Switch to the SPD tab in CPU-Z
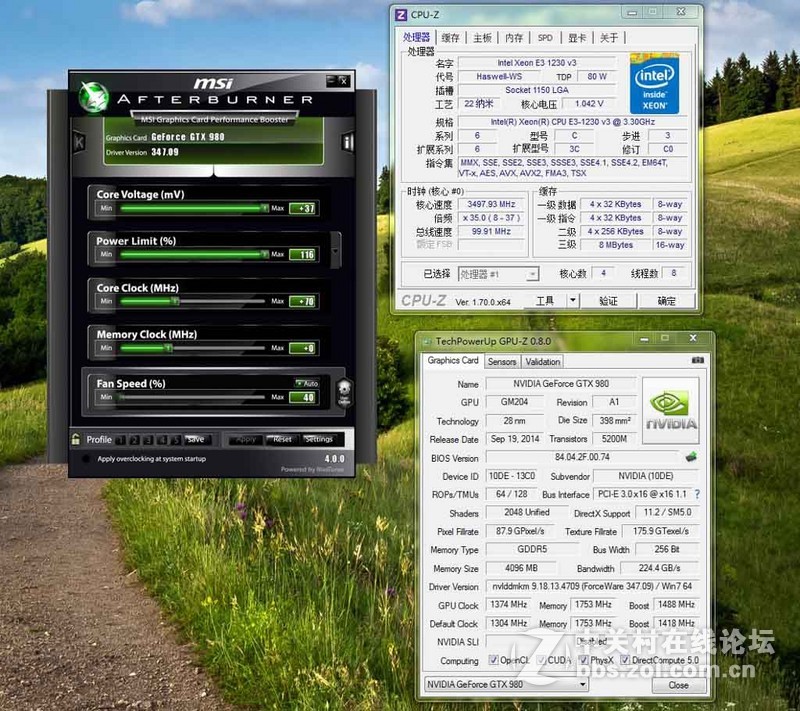Viewport: 800px width, 711px height. 546,38
